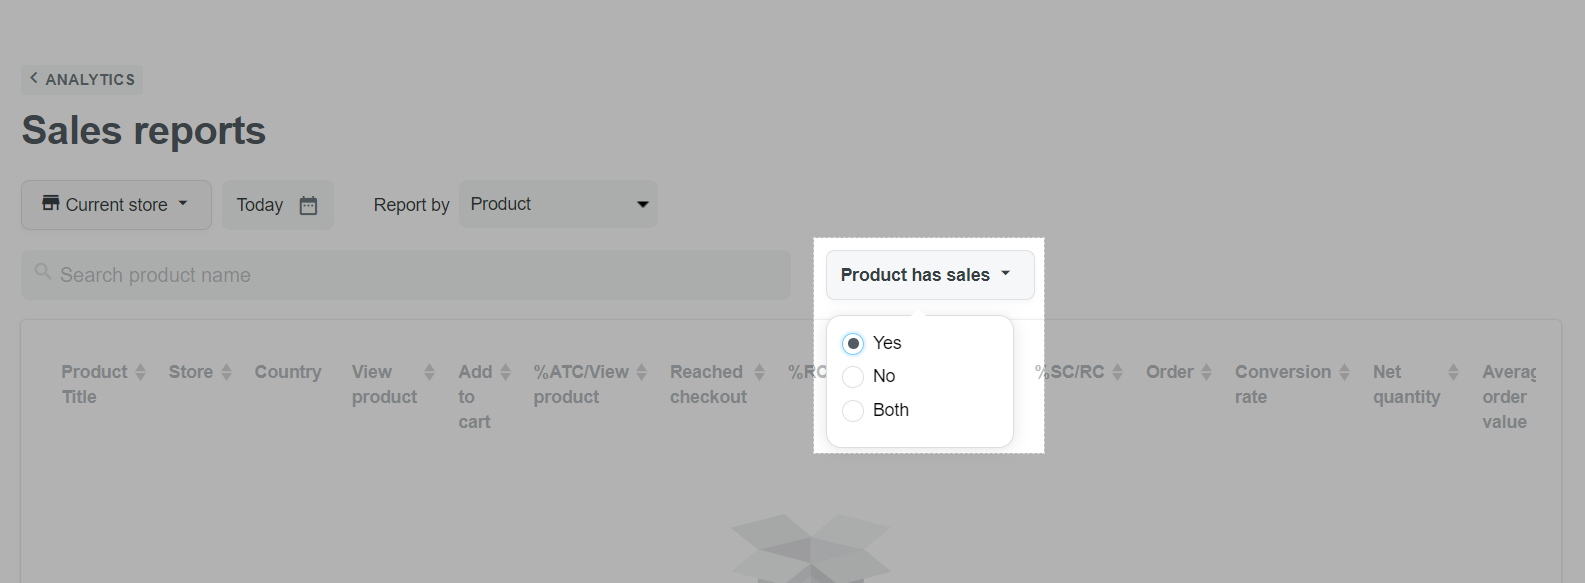Viewport: 1585px width, 583px height.
Task: Sort the Add to cart column
Action: 506,372
